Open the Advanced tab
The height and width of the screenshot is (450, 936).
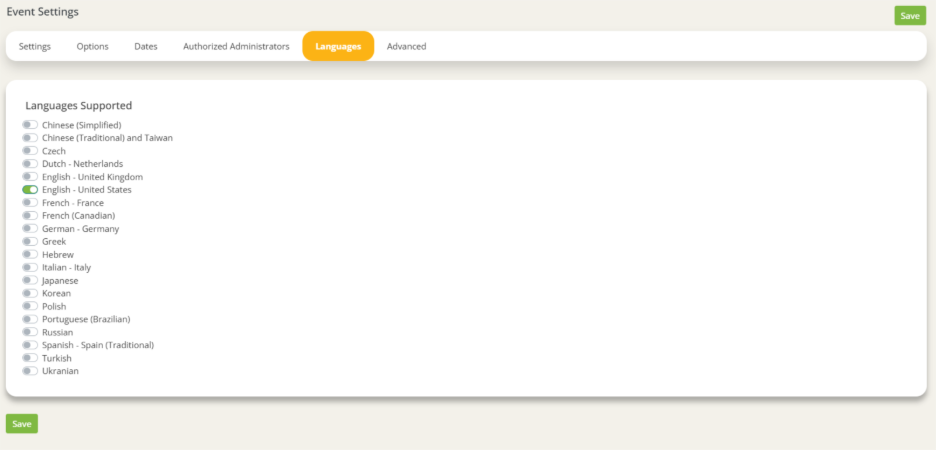pyautogui.click(x=406, y=46)
